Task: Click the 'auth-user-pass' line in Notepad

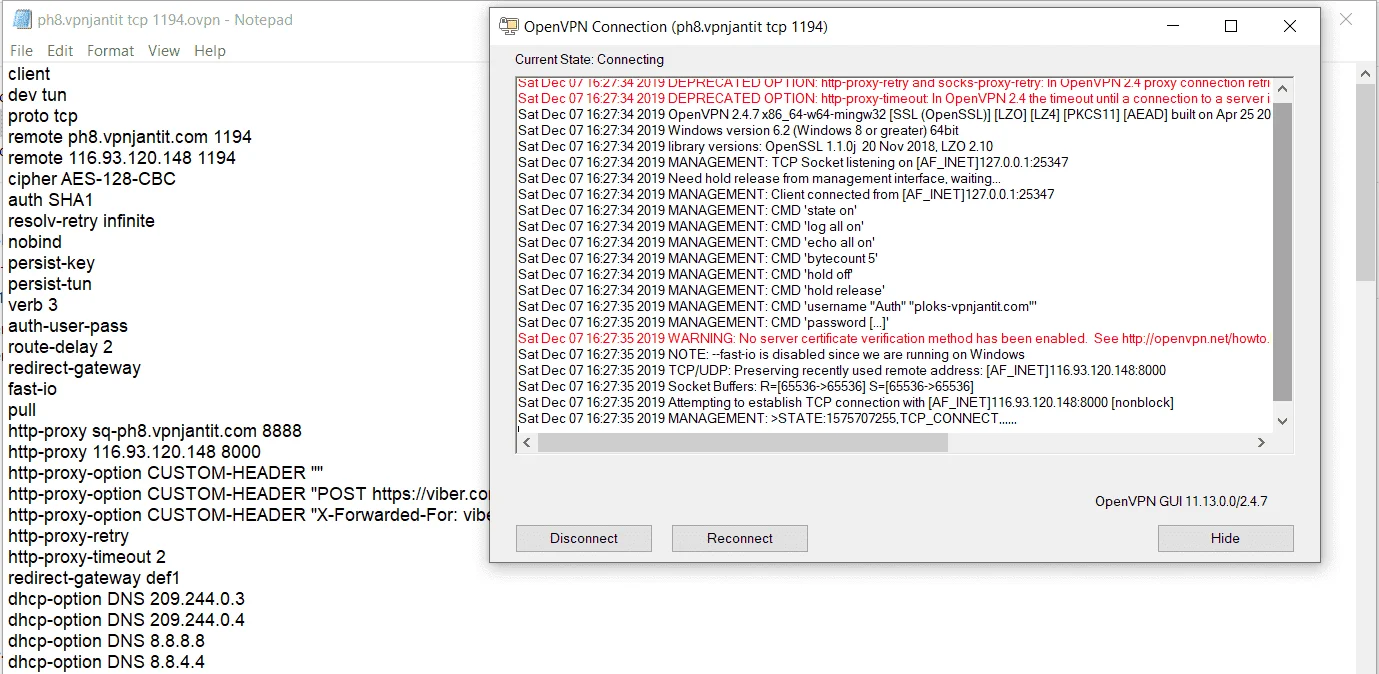Action: point(68,326)
